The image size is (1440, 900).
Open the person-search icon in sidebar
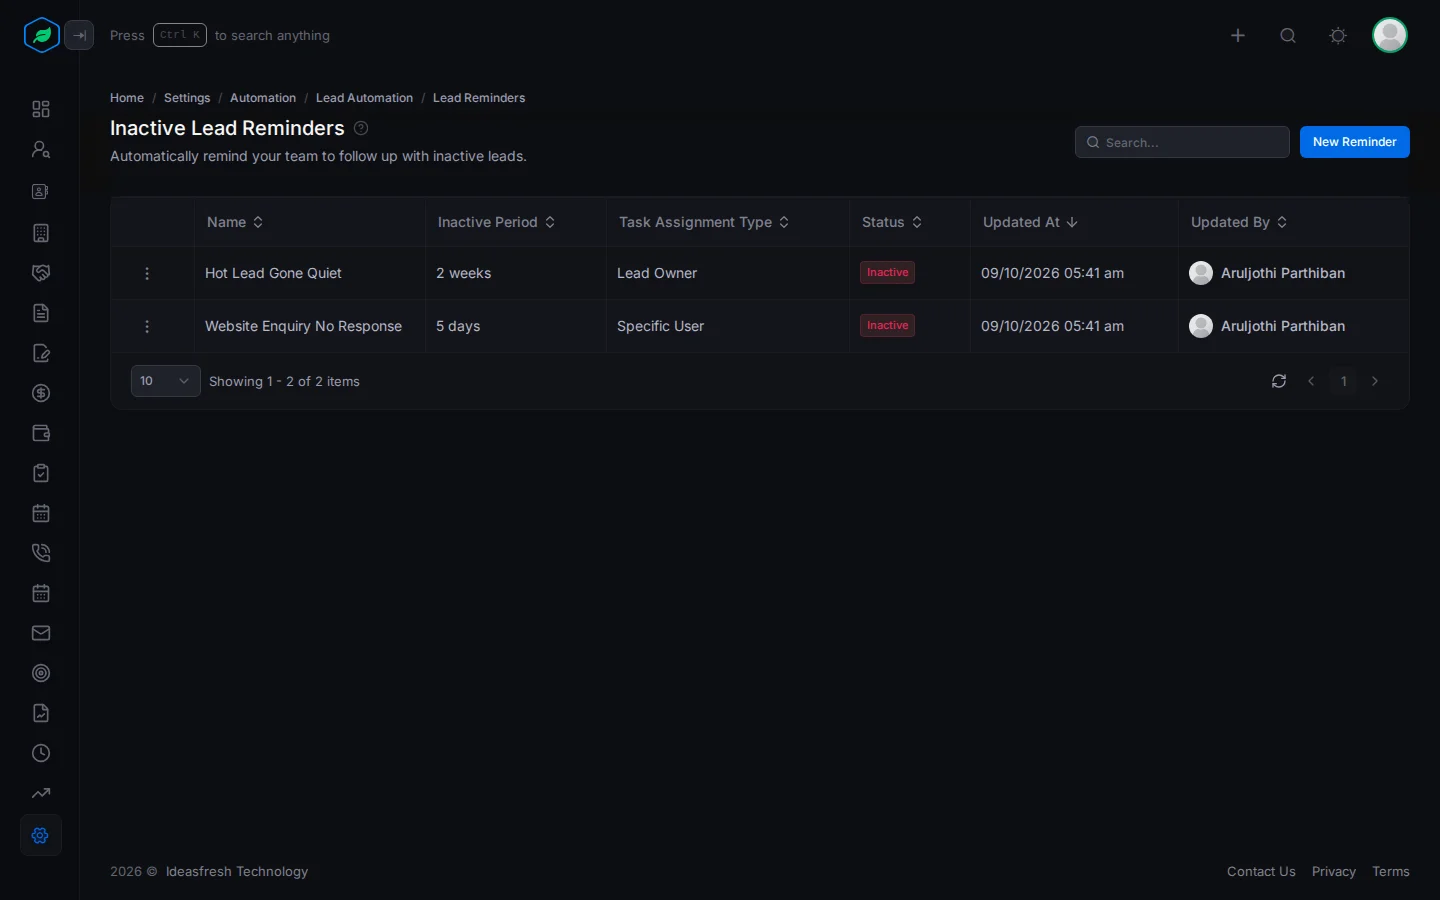(41, 149)
